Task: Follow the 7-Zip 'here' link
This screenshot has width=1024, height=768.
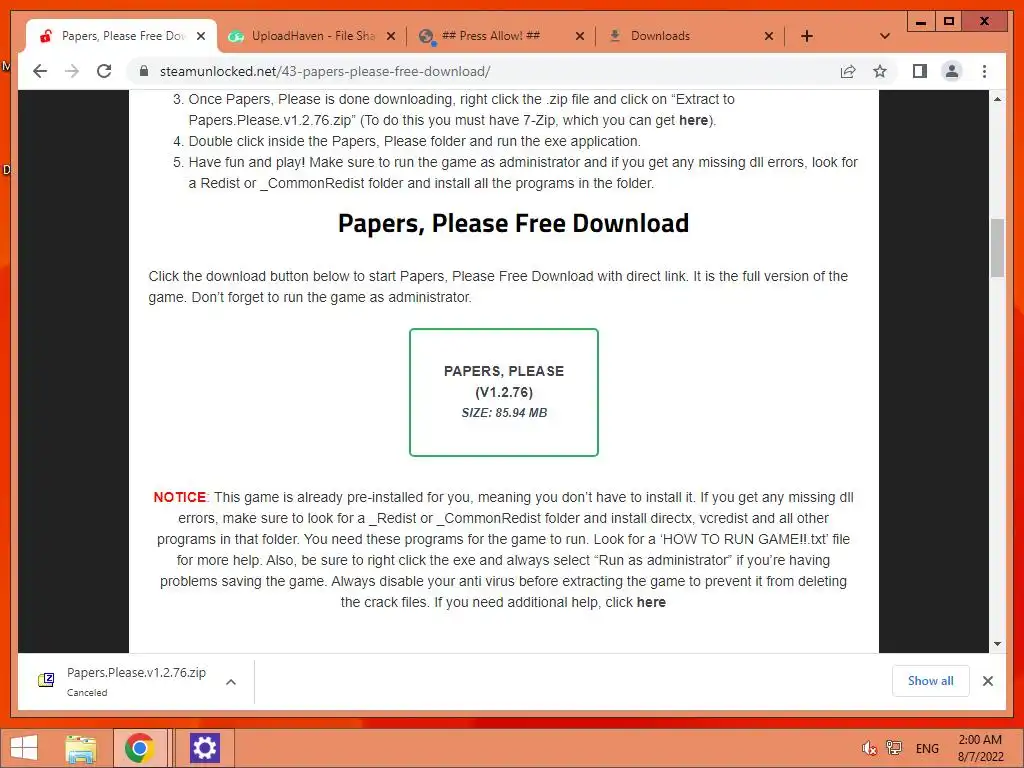Action: [x=693, y=120]
